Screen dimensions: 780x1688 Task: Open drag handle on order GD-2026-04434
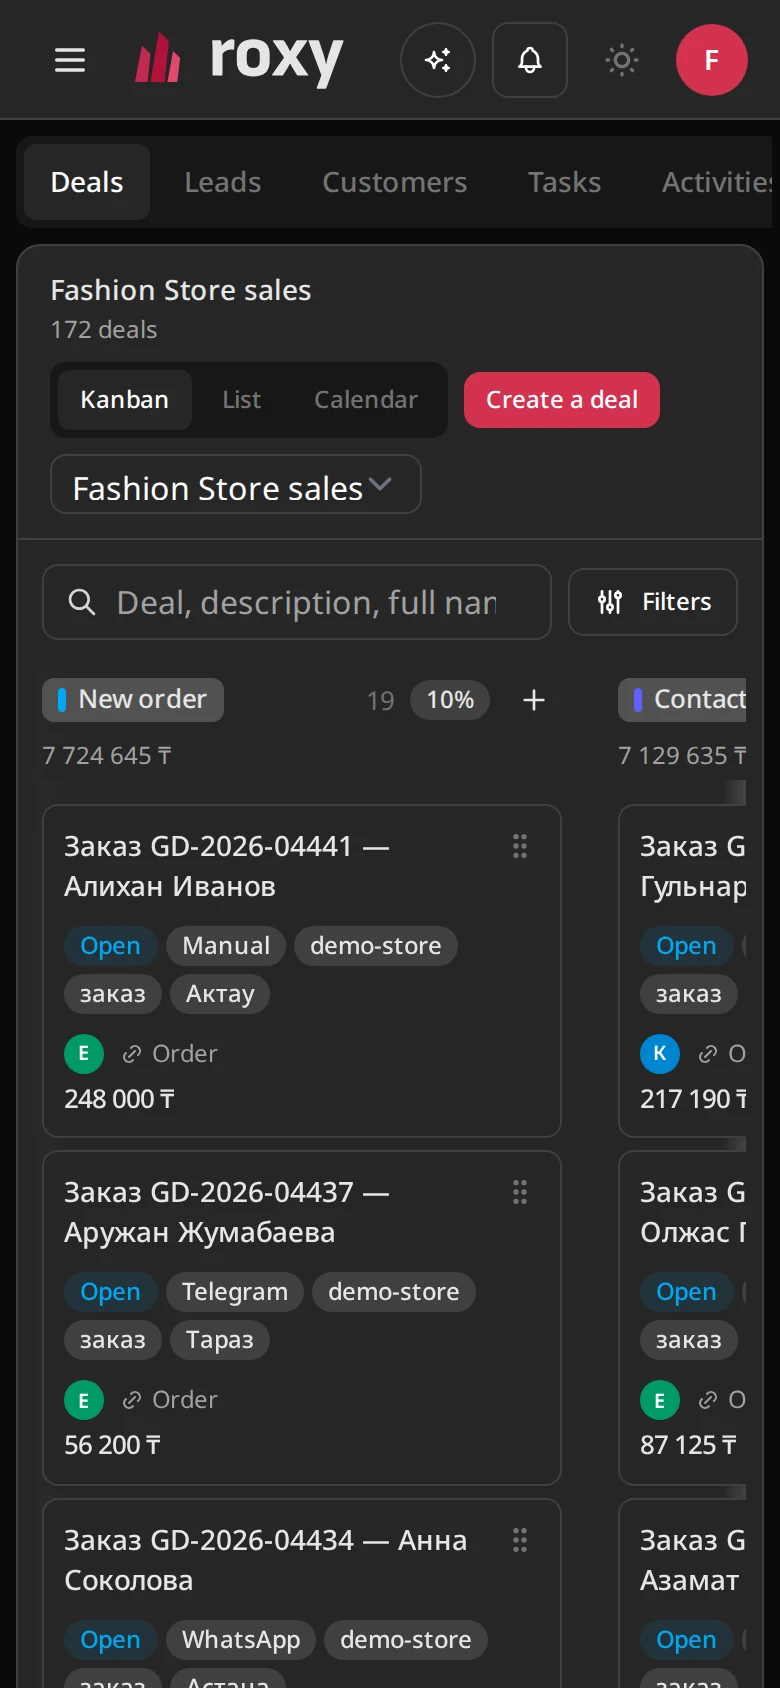coord(520,1540)
